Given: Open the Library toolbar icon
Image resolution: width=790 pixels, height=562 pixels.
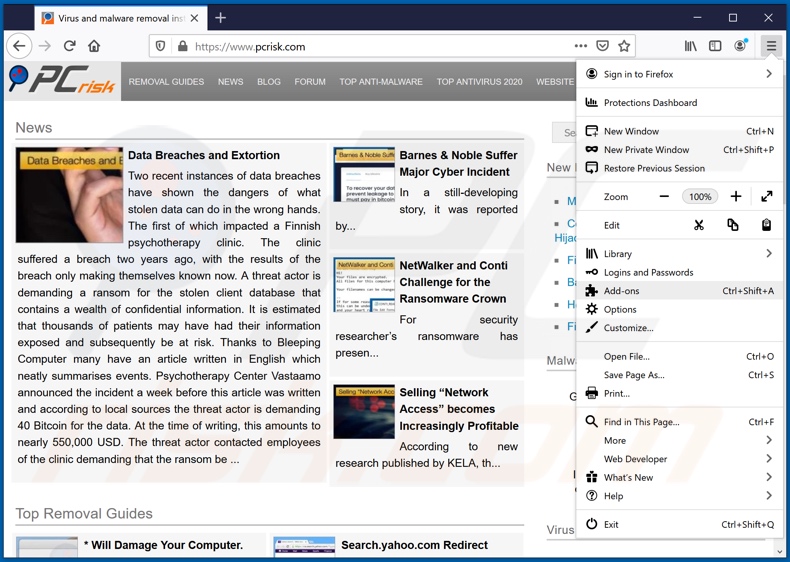Looking at the screenshot, I should [690, 46].
